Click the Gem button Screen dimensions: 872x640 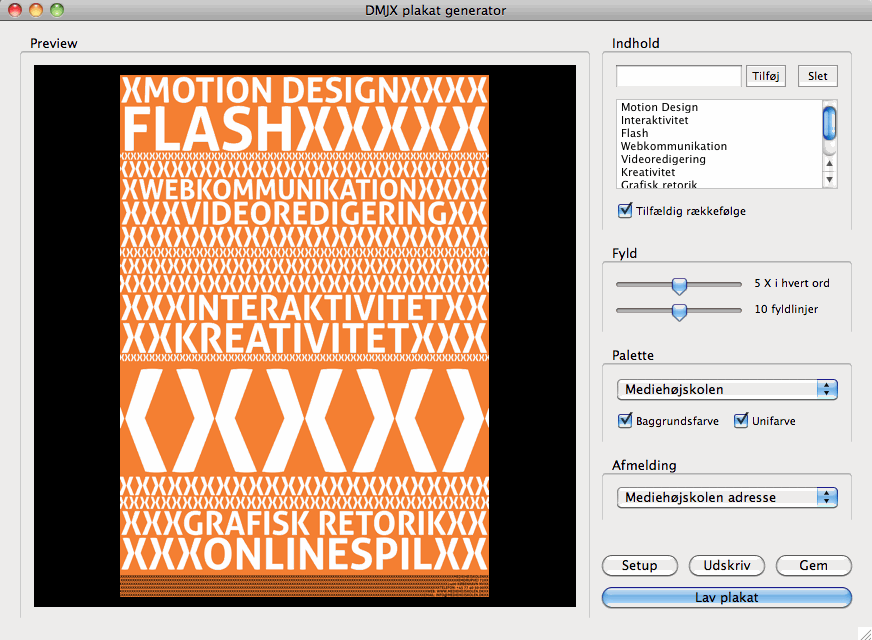pyautogui.click(x=814, y=565)
